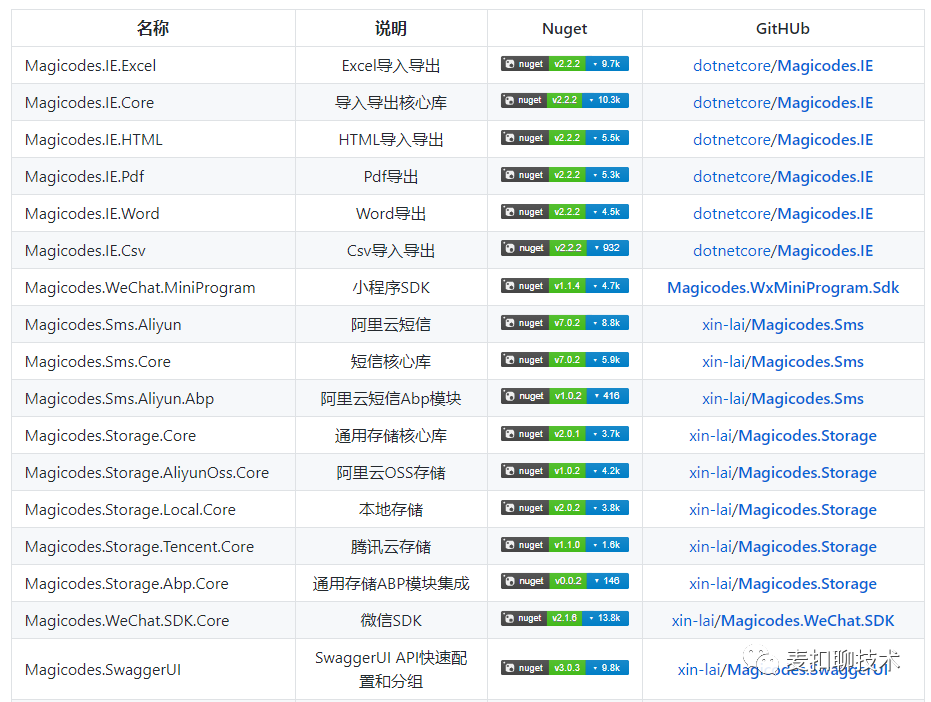931x702 pixels.
Task: Open the Magicodes.WxMiniProgram.Sdk GitHub link
Action: click(x=783, y=287)
